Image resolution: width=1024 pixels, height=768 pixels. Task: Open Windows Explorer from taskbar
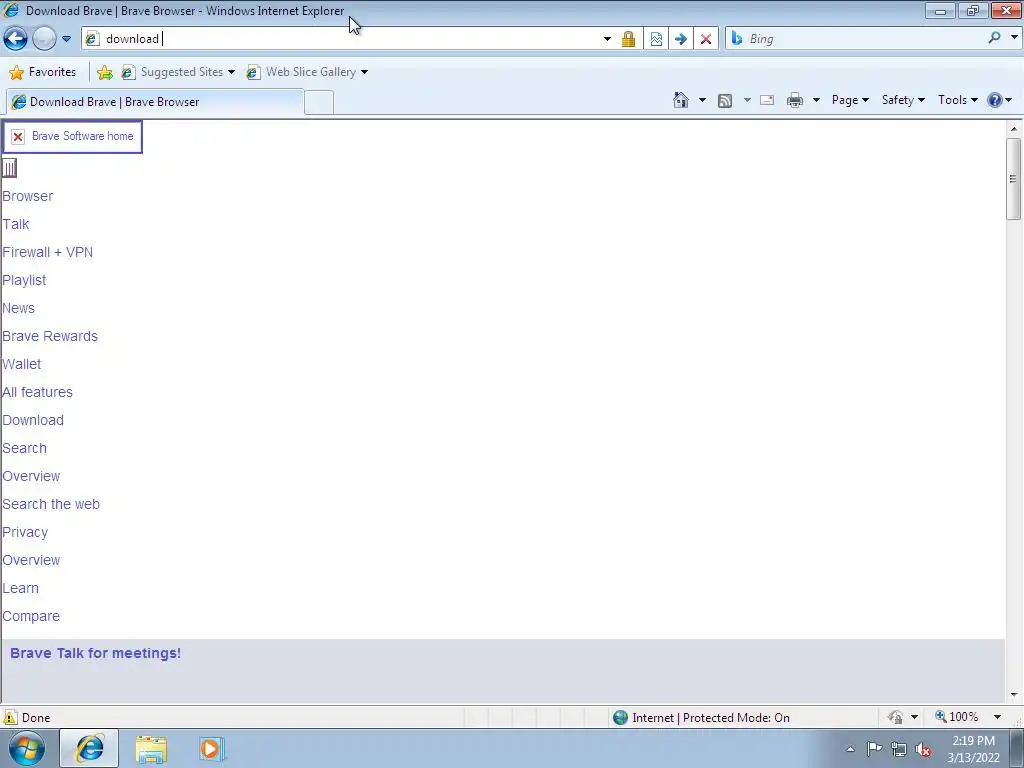tap(151, 749)
